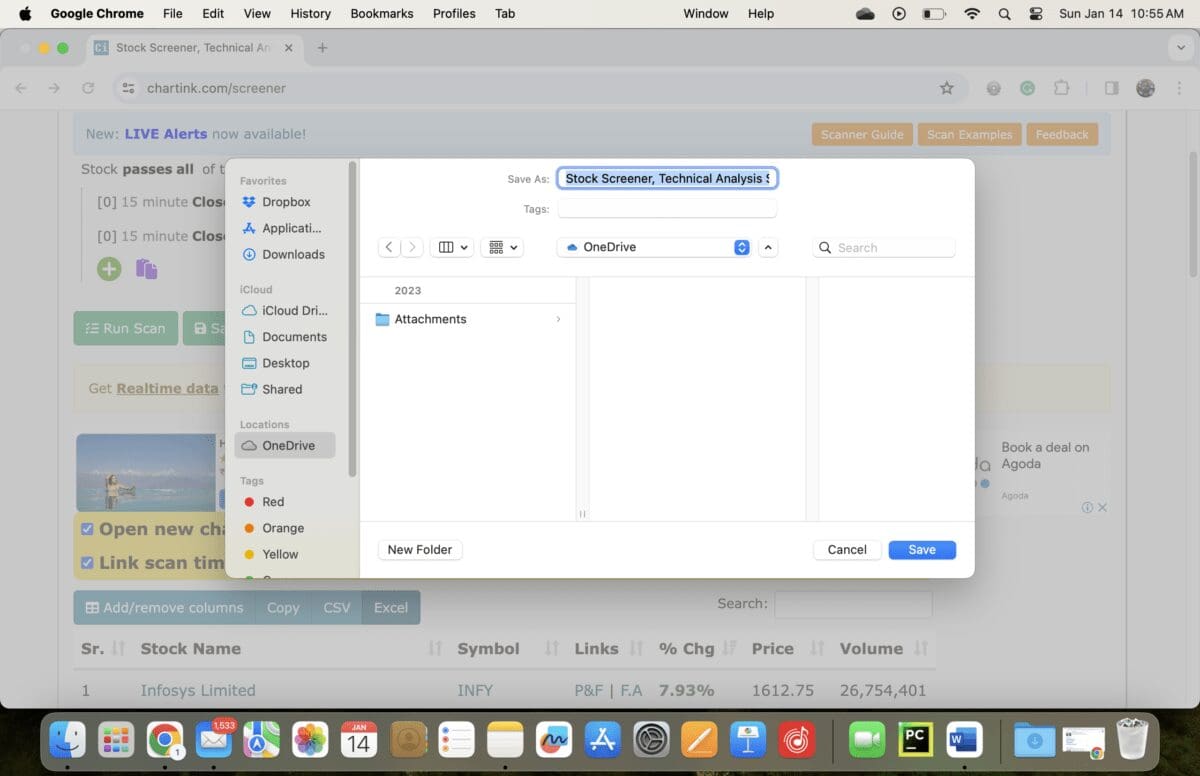Viewport: 1200px width, 776px height.
Task: Cancel the save dialog
Action: 846,549
